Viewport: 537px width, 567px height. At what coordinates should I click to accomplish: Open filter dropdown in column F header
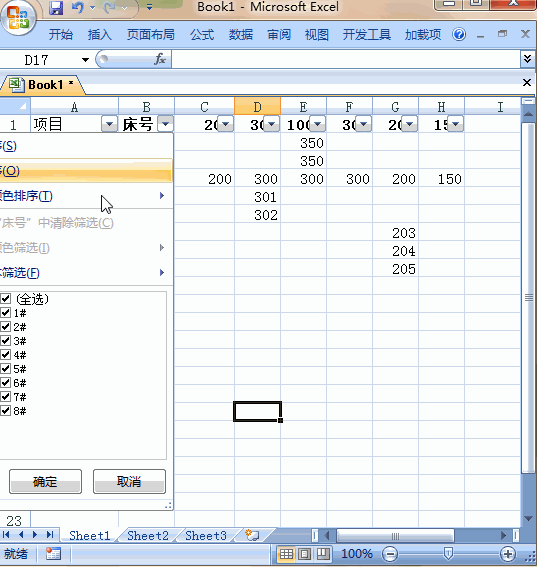pyautogui.click(x=363, y=124)
